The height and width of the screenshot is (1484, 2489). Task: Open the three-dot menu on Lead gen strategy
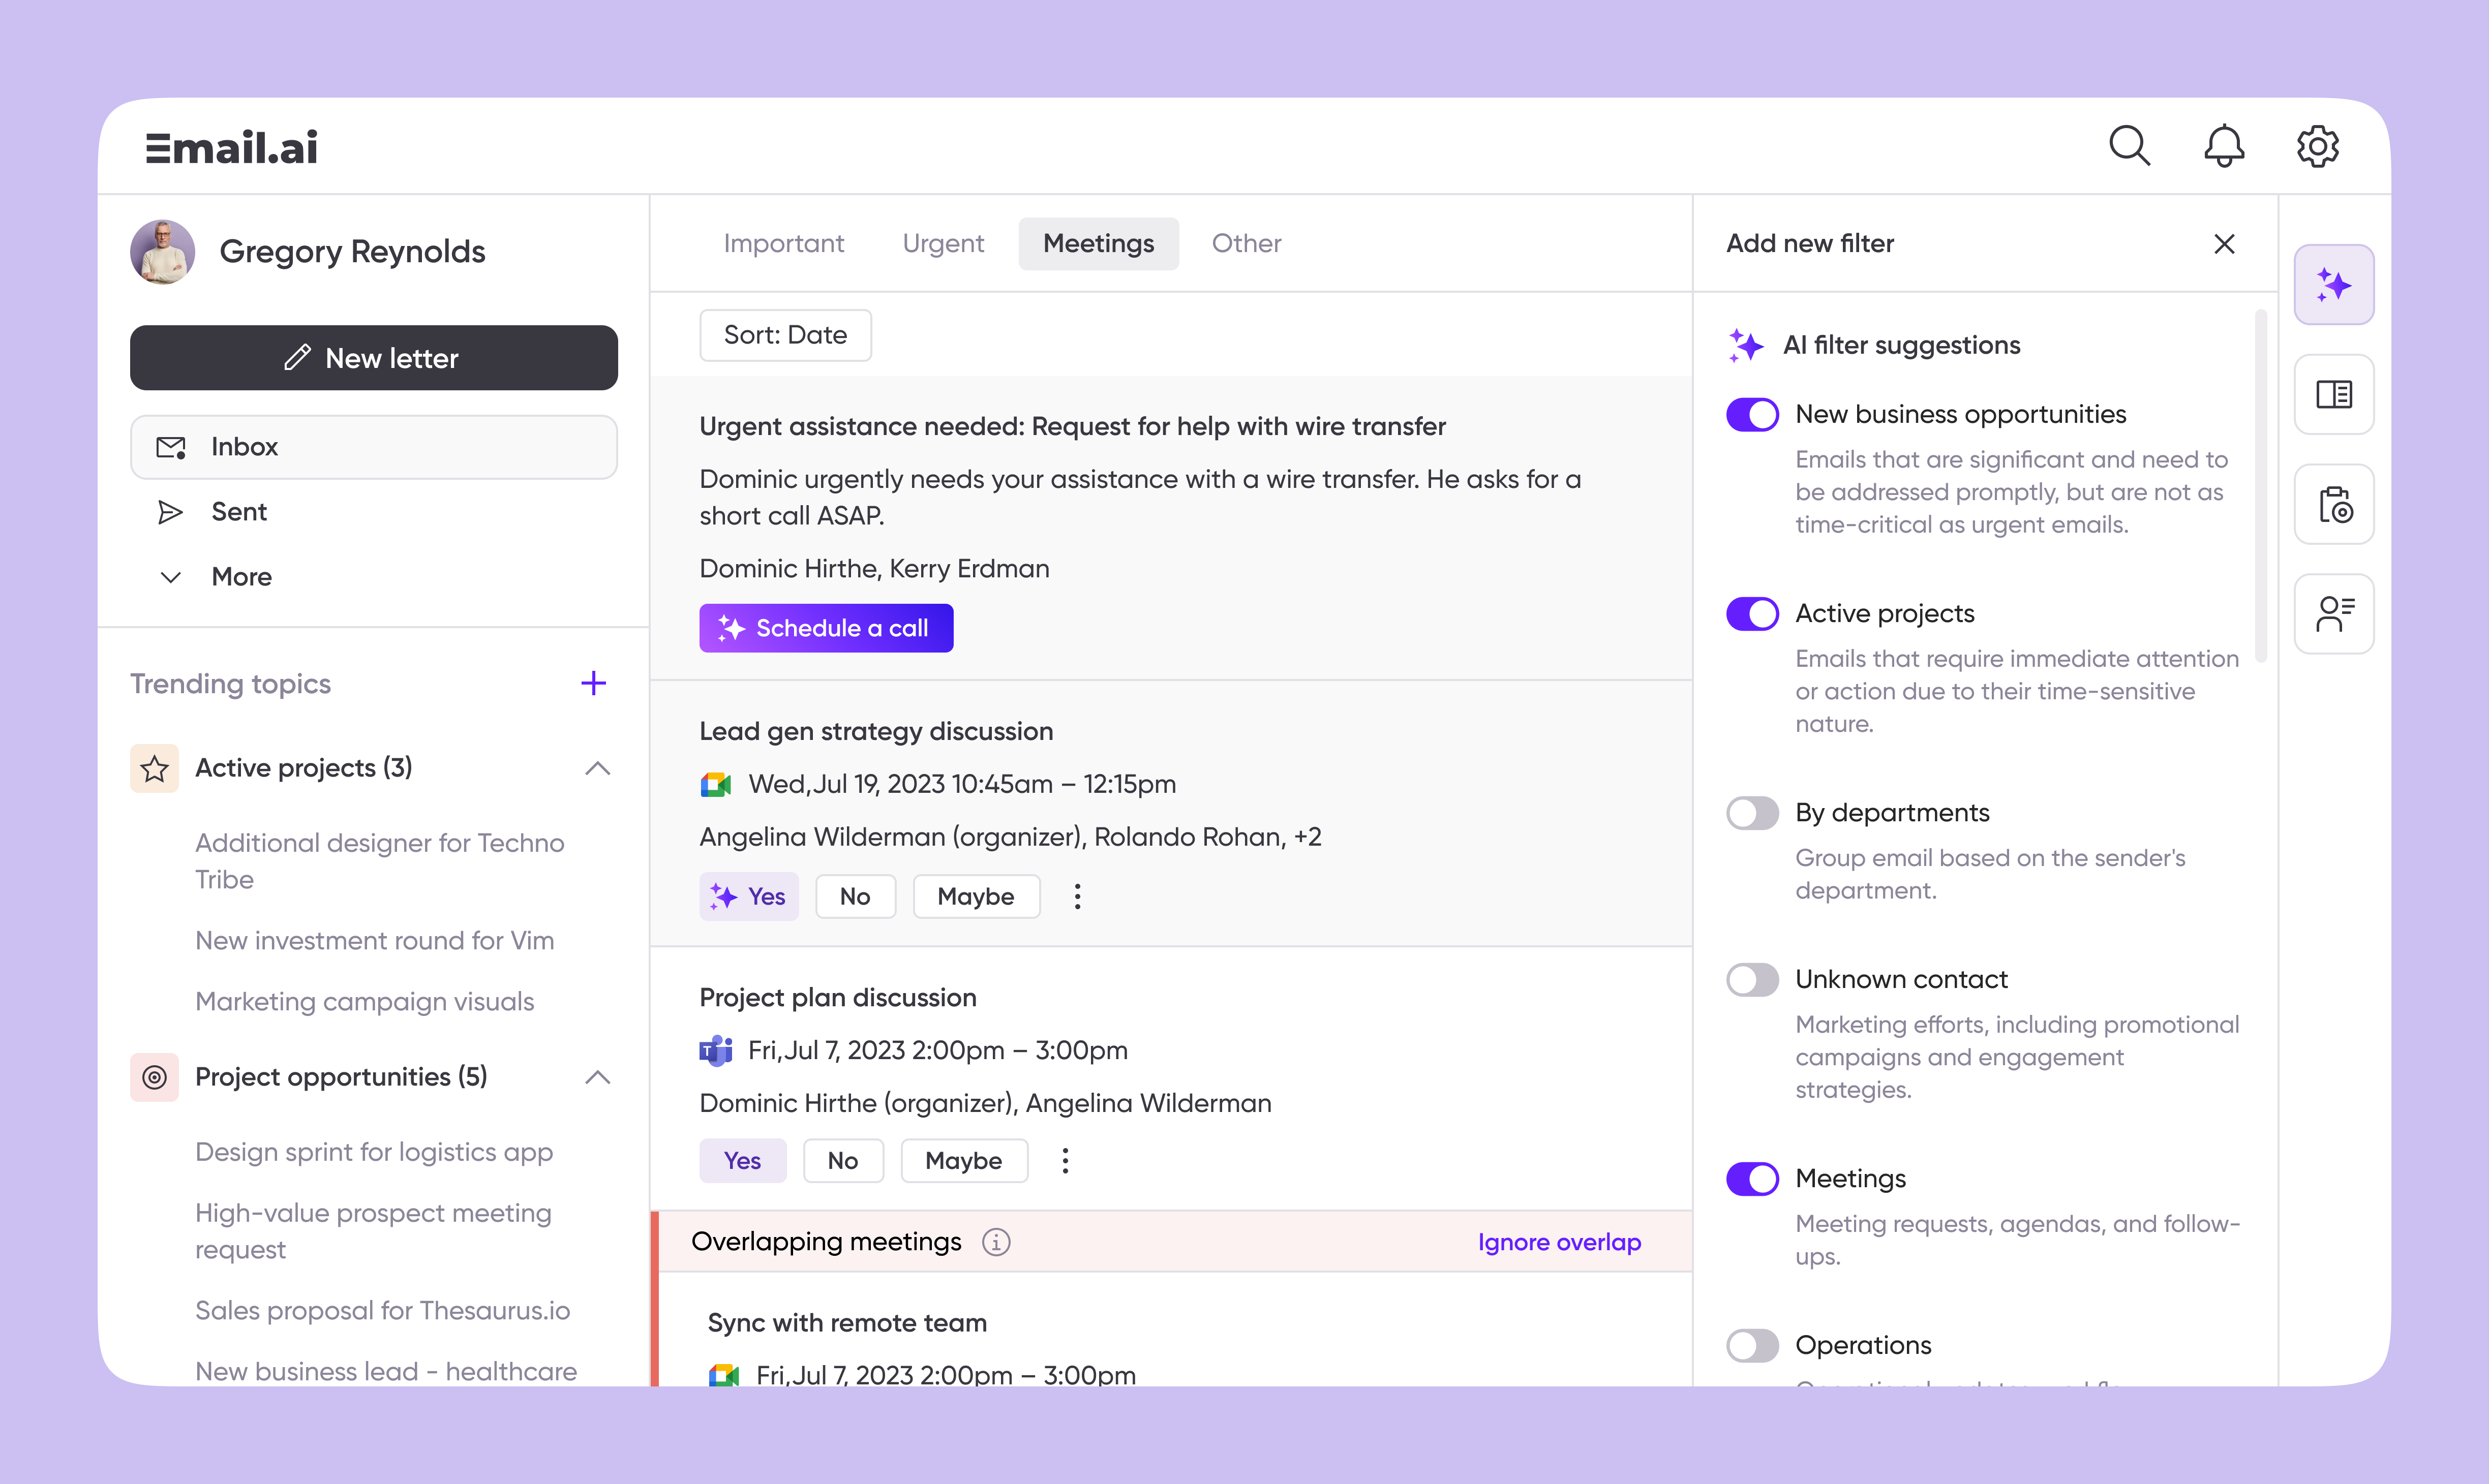pyautogui.click(x=1077, y=897)
